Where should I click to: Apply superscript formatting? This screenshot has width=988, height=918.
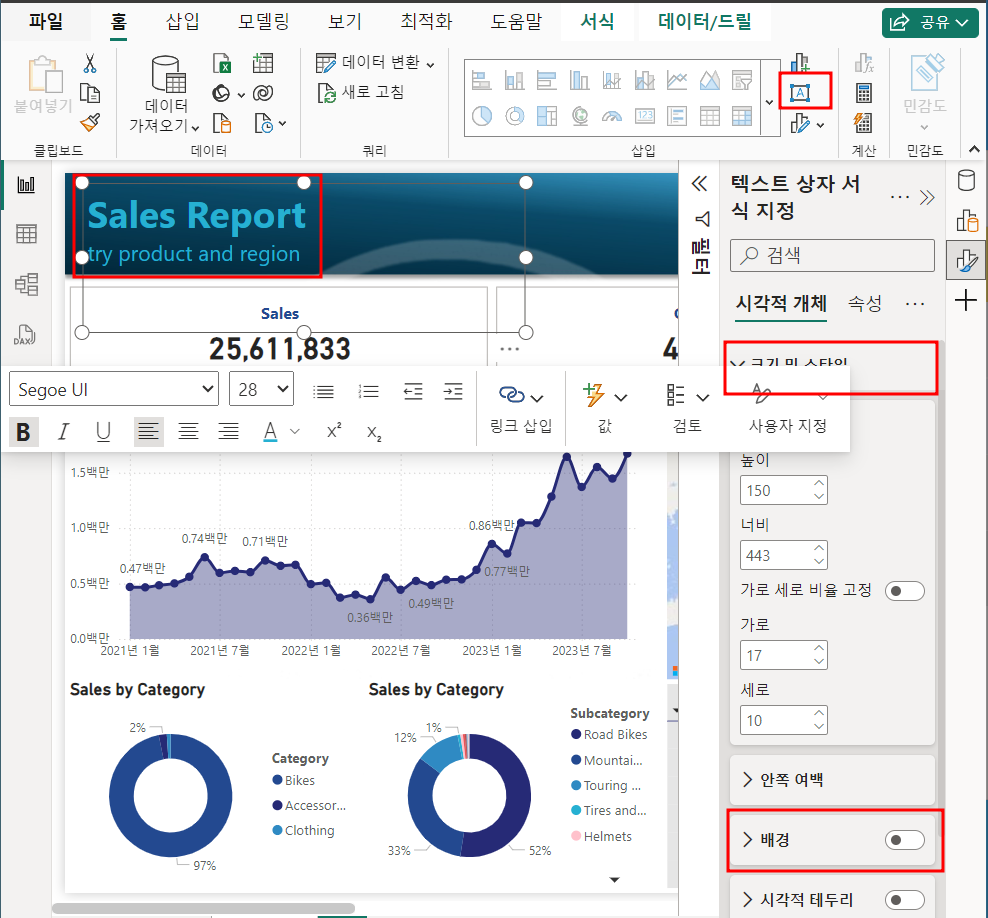click(334, 431)
